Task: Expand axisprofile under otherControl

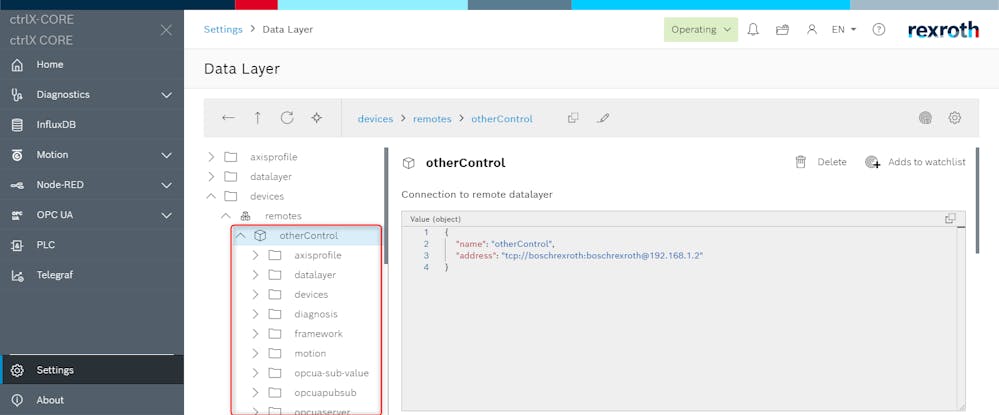Action: 255,256
